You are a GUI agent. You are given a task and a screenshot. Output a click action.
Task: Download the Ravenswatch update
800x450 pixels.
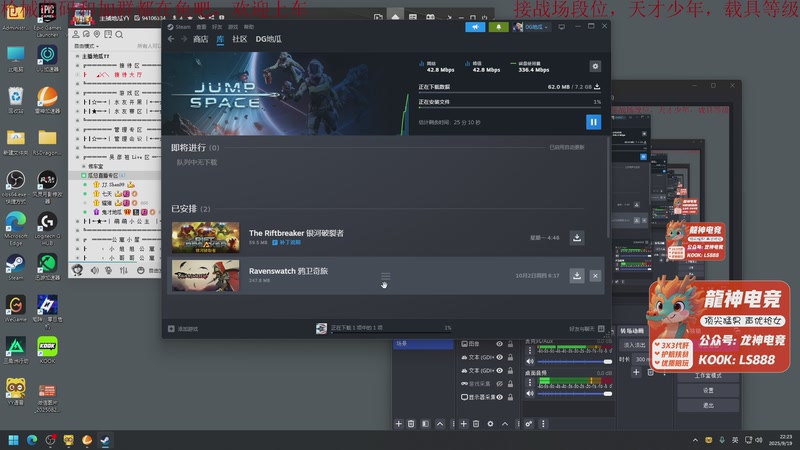coord(577,276)
